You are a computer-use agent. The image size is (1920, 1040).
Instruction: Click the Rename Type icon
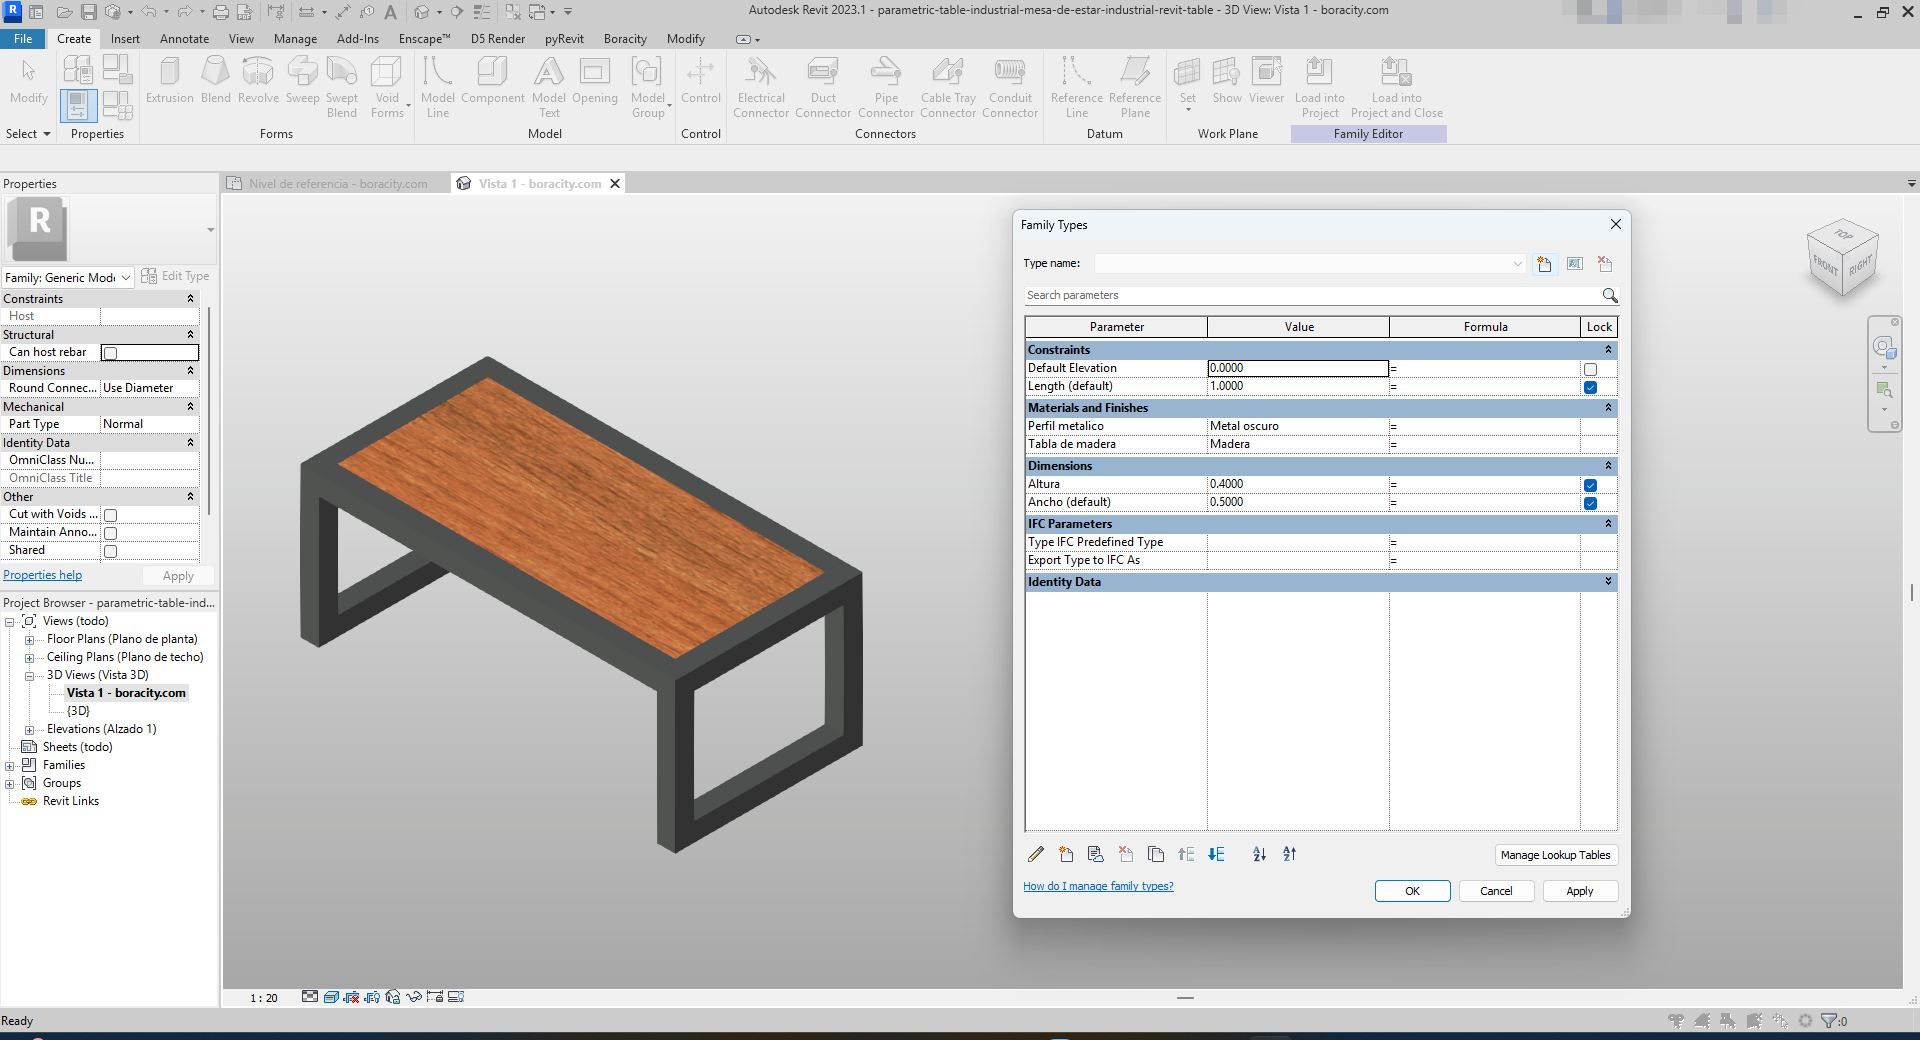pyautogui.click(x=1574, y=264)
